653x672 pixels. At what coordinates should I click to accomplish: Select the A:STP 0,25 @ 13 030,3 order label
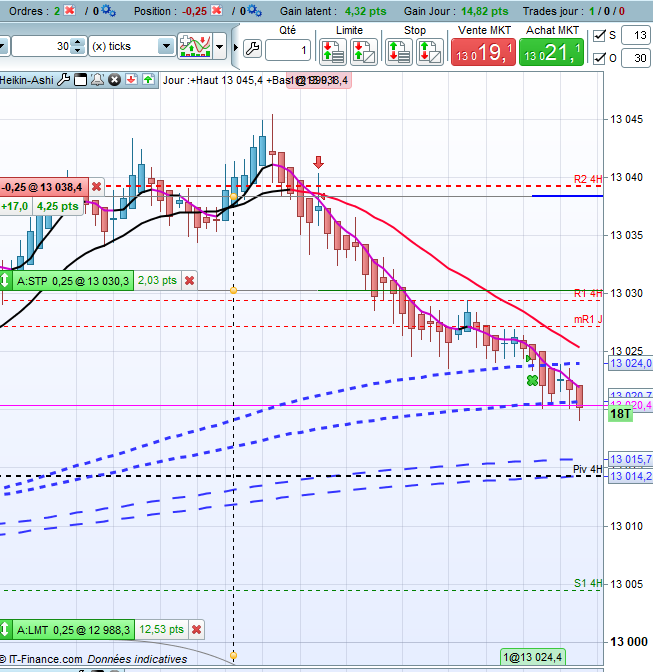pyautogui.click(x=73, y=281)
